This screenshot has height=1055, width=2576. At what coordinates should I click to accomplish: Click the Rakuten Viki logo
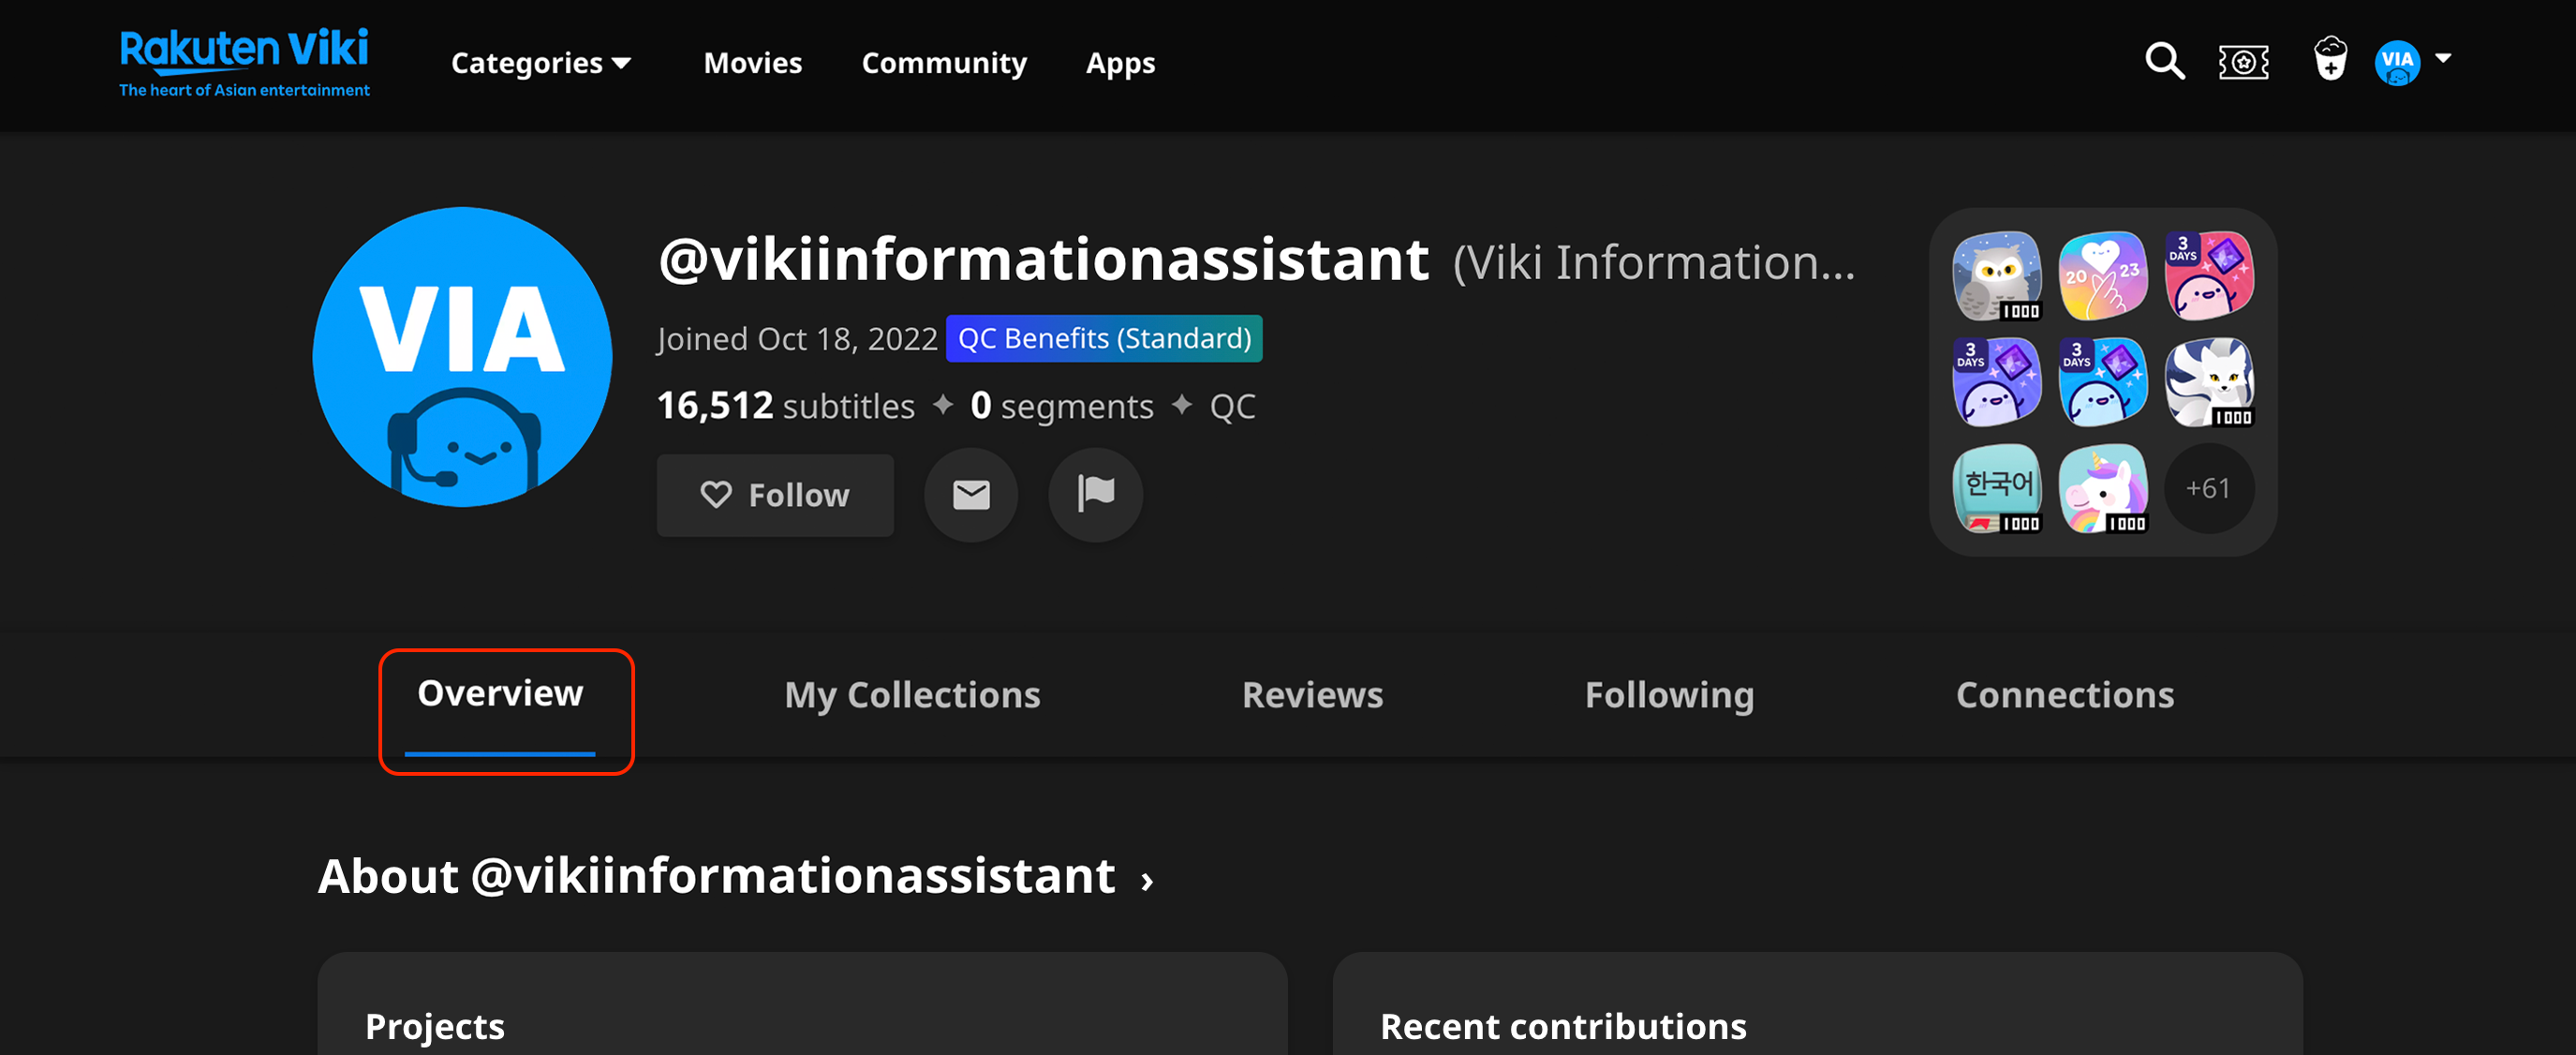click(244, 62)
